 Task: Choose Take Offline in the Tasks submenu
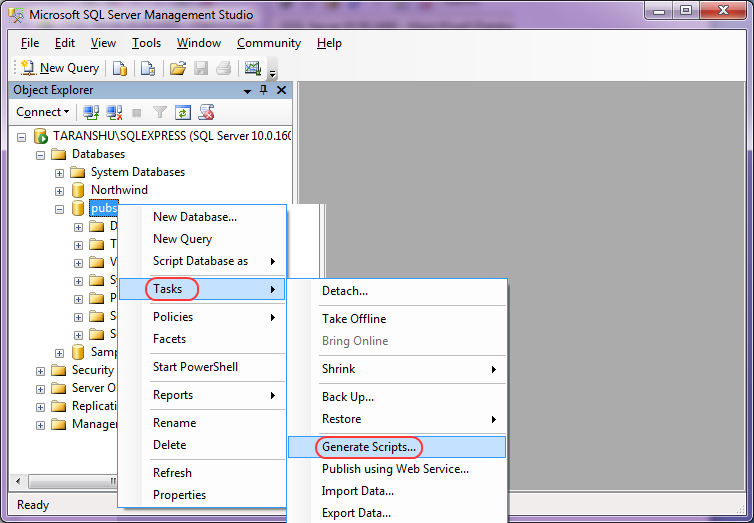click(x=397, y=319)
